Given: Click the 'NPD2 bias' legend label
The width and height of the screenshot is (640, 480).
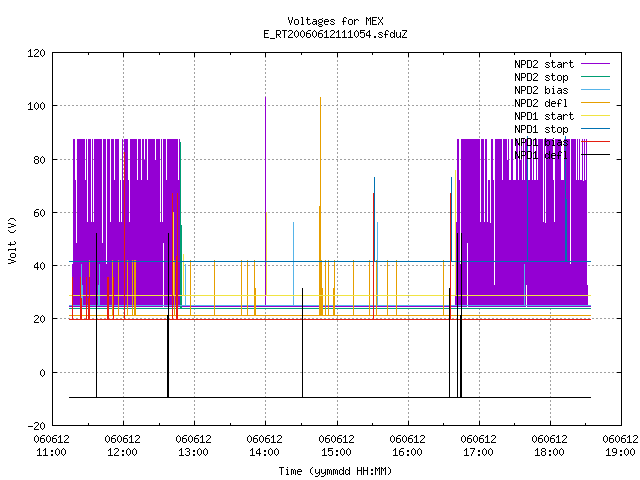Looking at the screenshot, I should coord(541,90).
